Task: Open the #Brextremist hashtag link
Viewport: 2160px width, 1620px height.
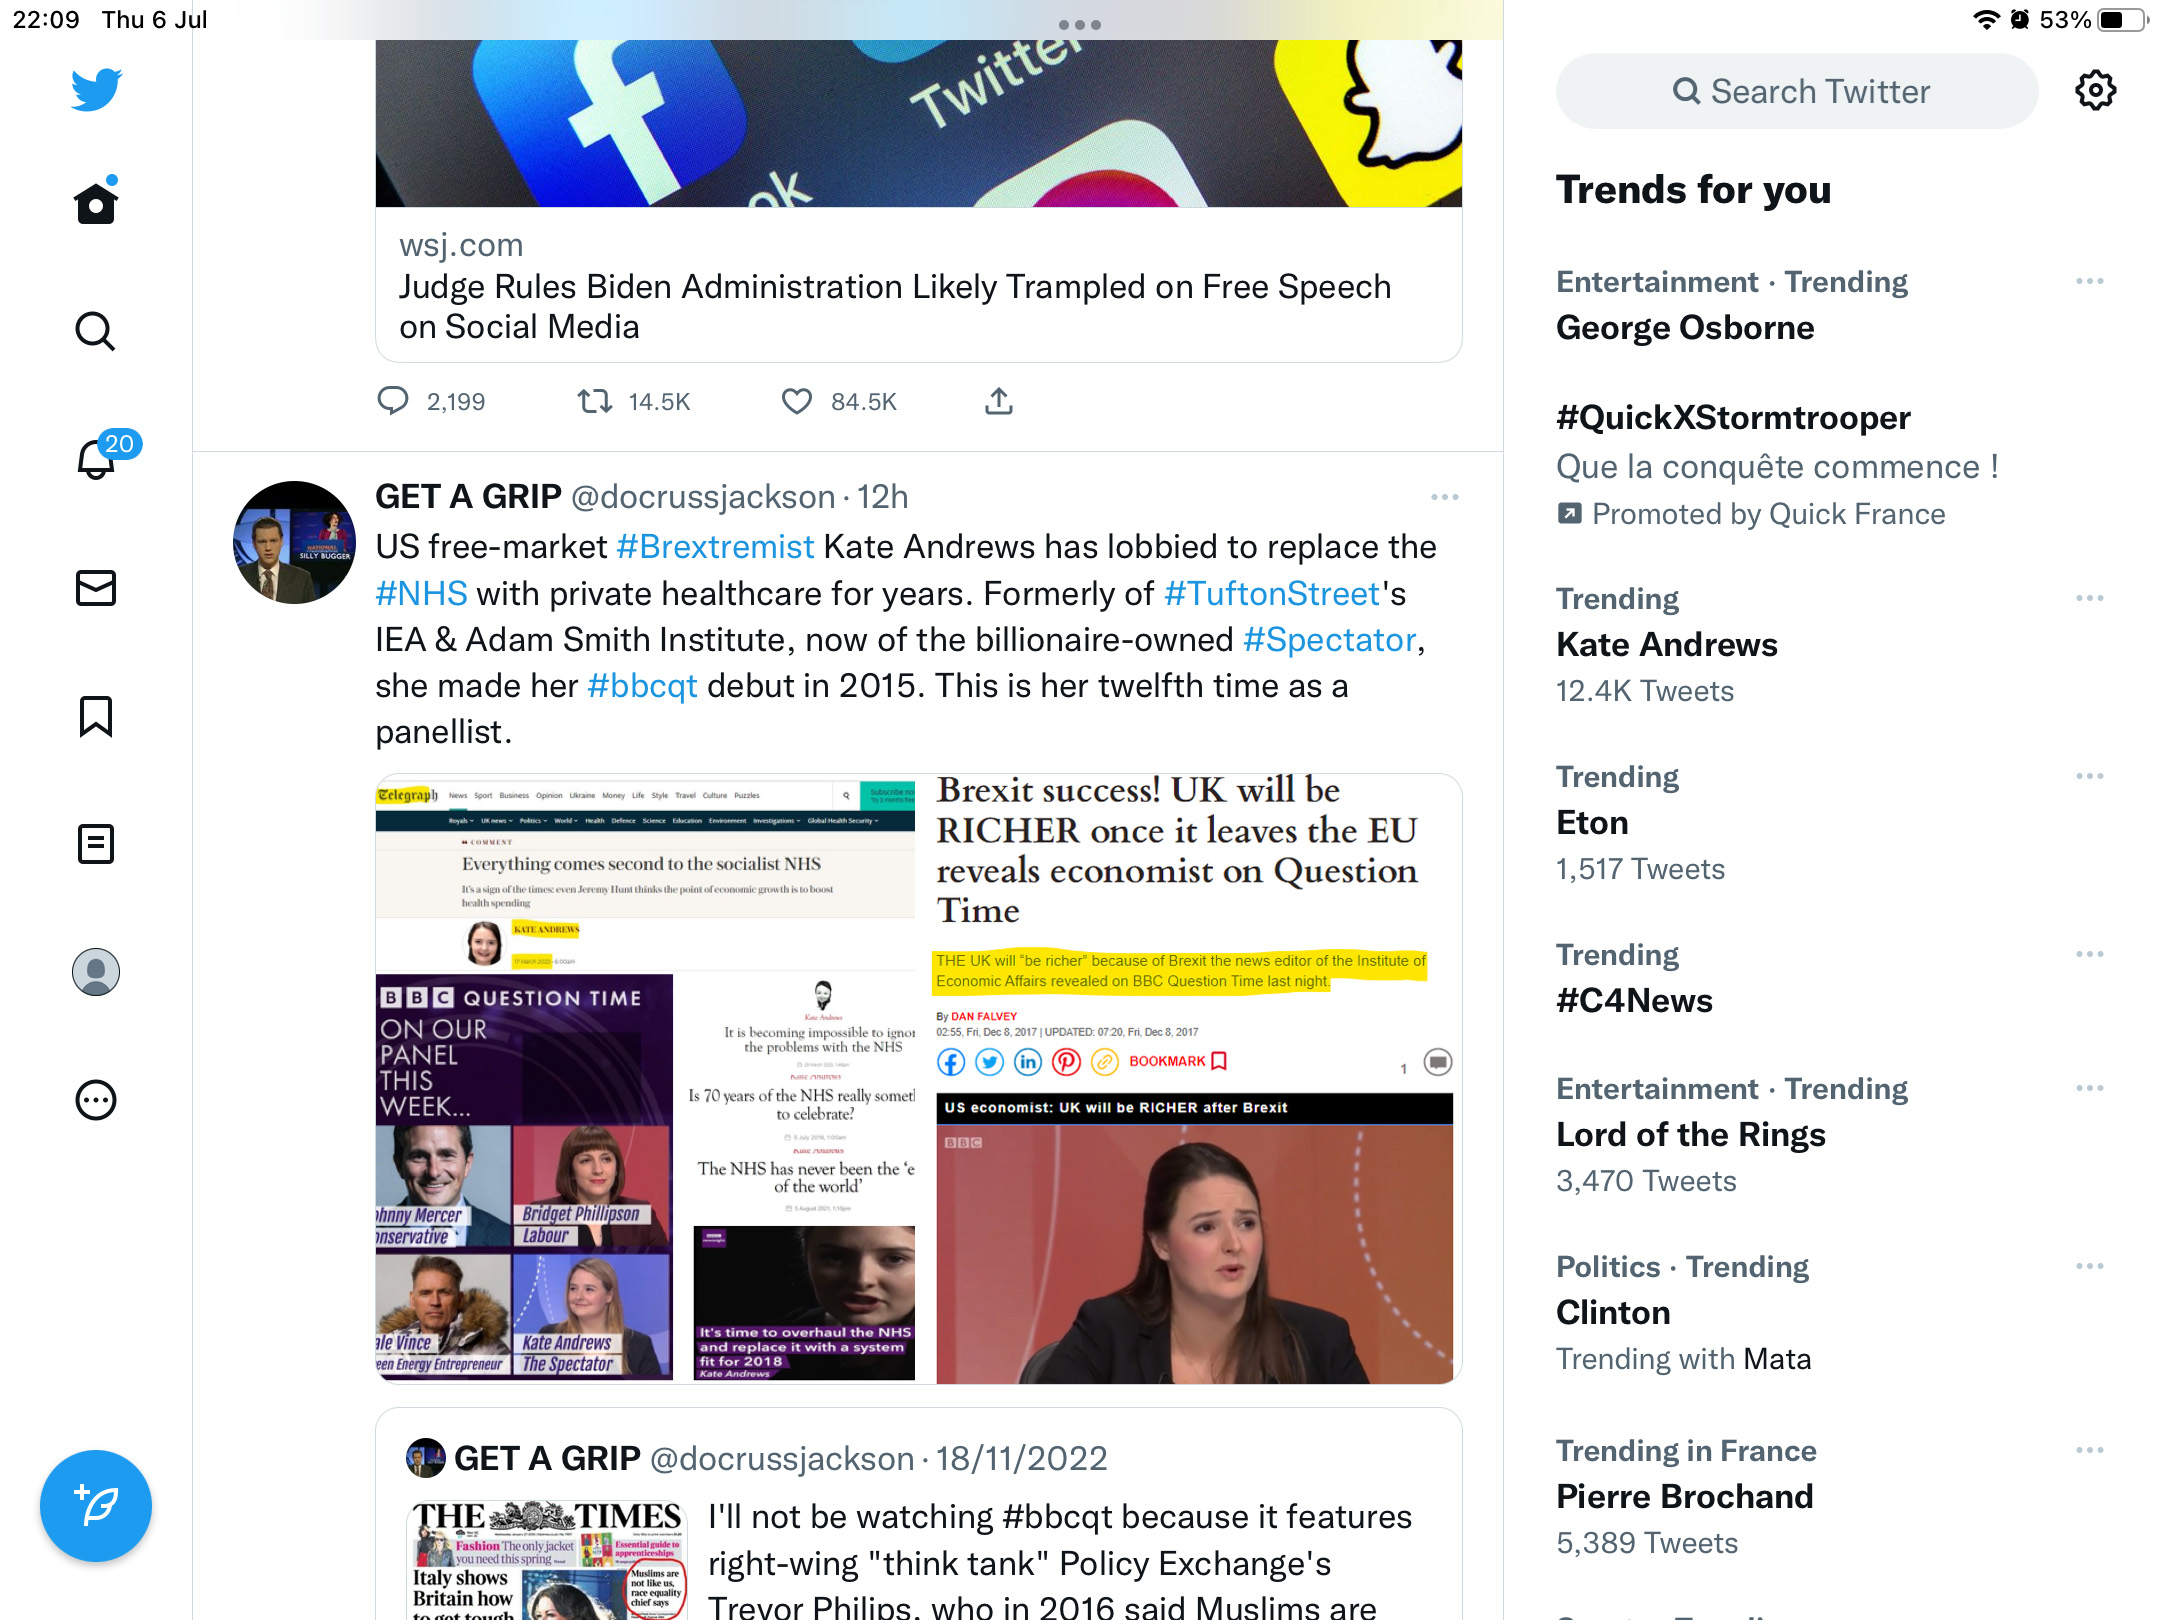Action: 715,547
